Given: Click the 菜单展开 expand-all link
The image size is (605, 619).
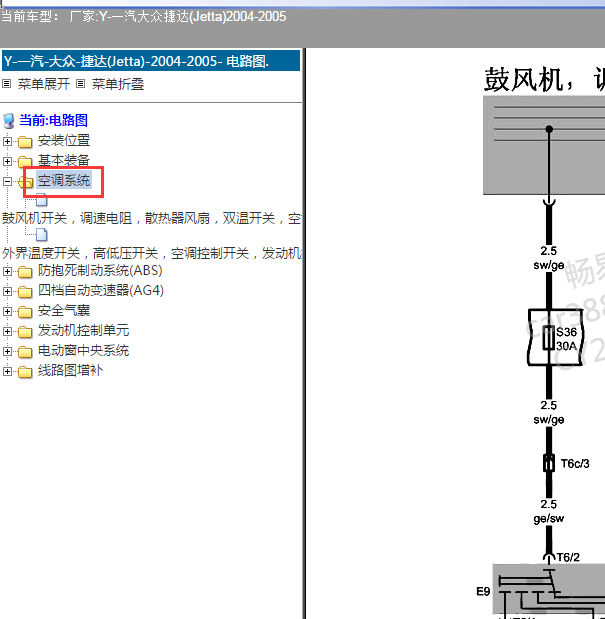Looking at the screenshot, I should (43, 84).
